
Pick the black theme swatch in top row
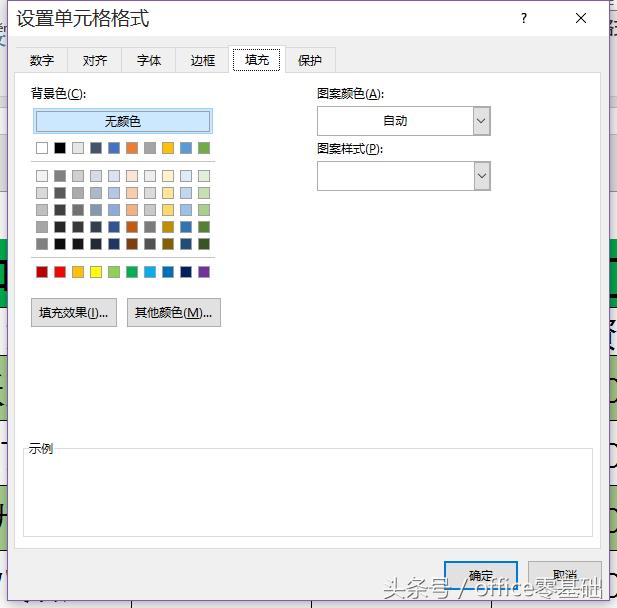point(60,148)
